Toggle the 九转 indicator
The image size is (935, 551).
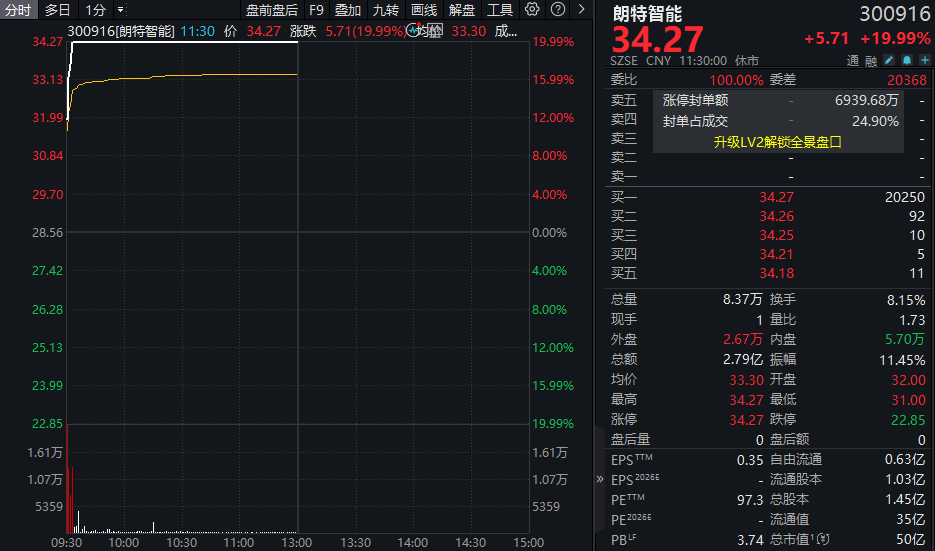386,10
